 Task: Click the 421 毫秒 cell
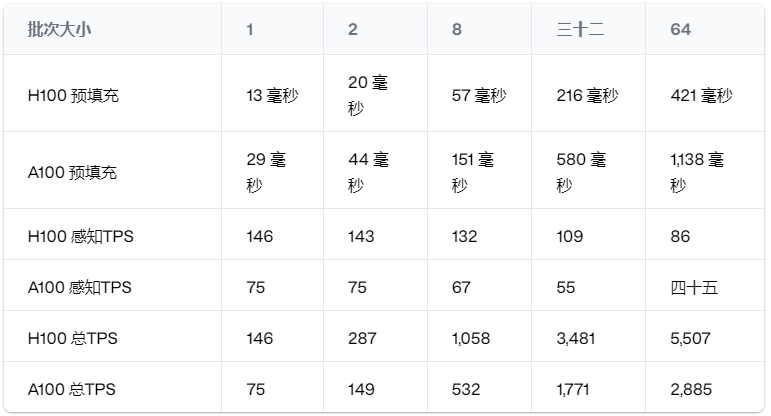[701, 96]
